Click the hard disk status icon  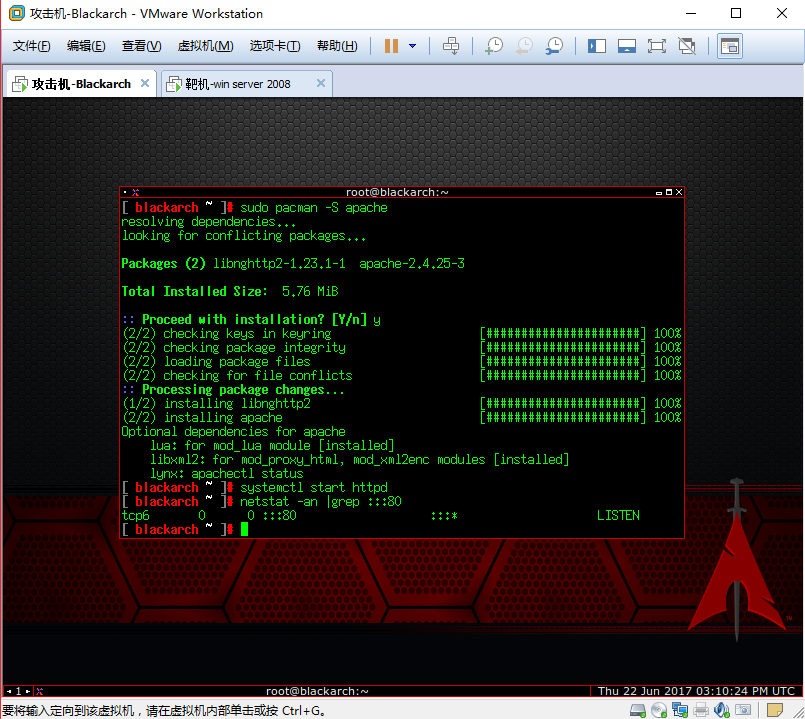[x=638, y=710]
